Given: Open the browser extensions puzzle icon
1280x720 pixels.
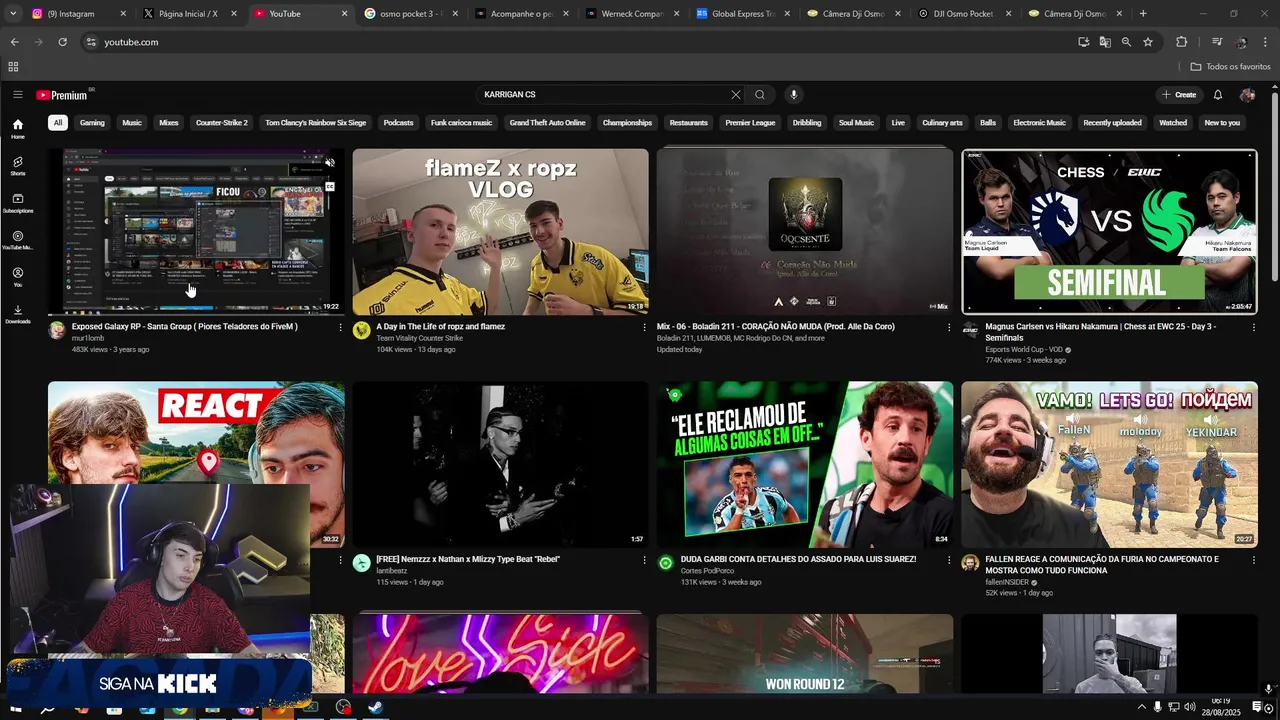Looking at the screenshot, I should (x=1181, y=42).
